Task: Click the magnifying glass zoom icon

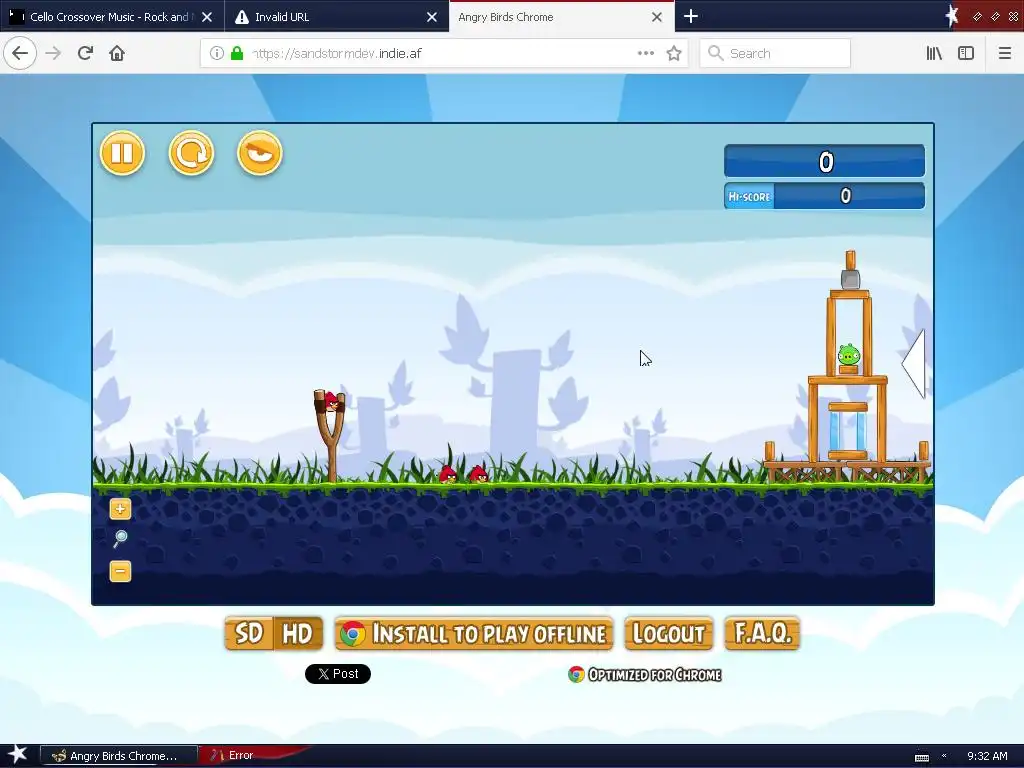Action: click(120, 539)
